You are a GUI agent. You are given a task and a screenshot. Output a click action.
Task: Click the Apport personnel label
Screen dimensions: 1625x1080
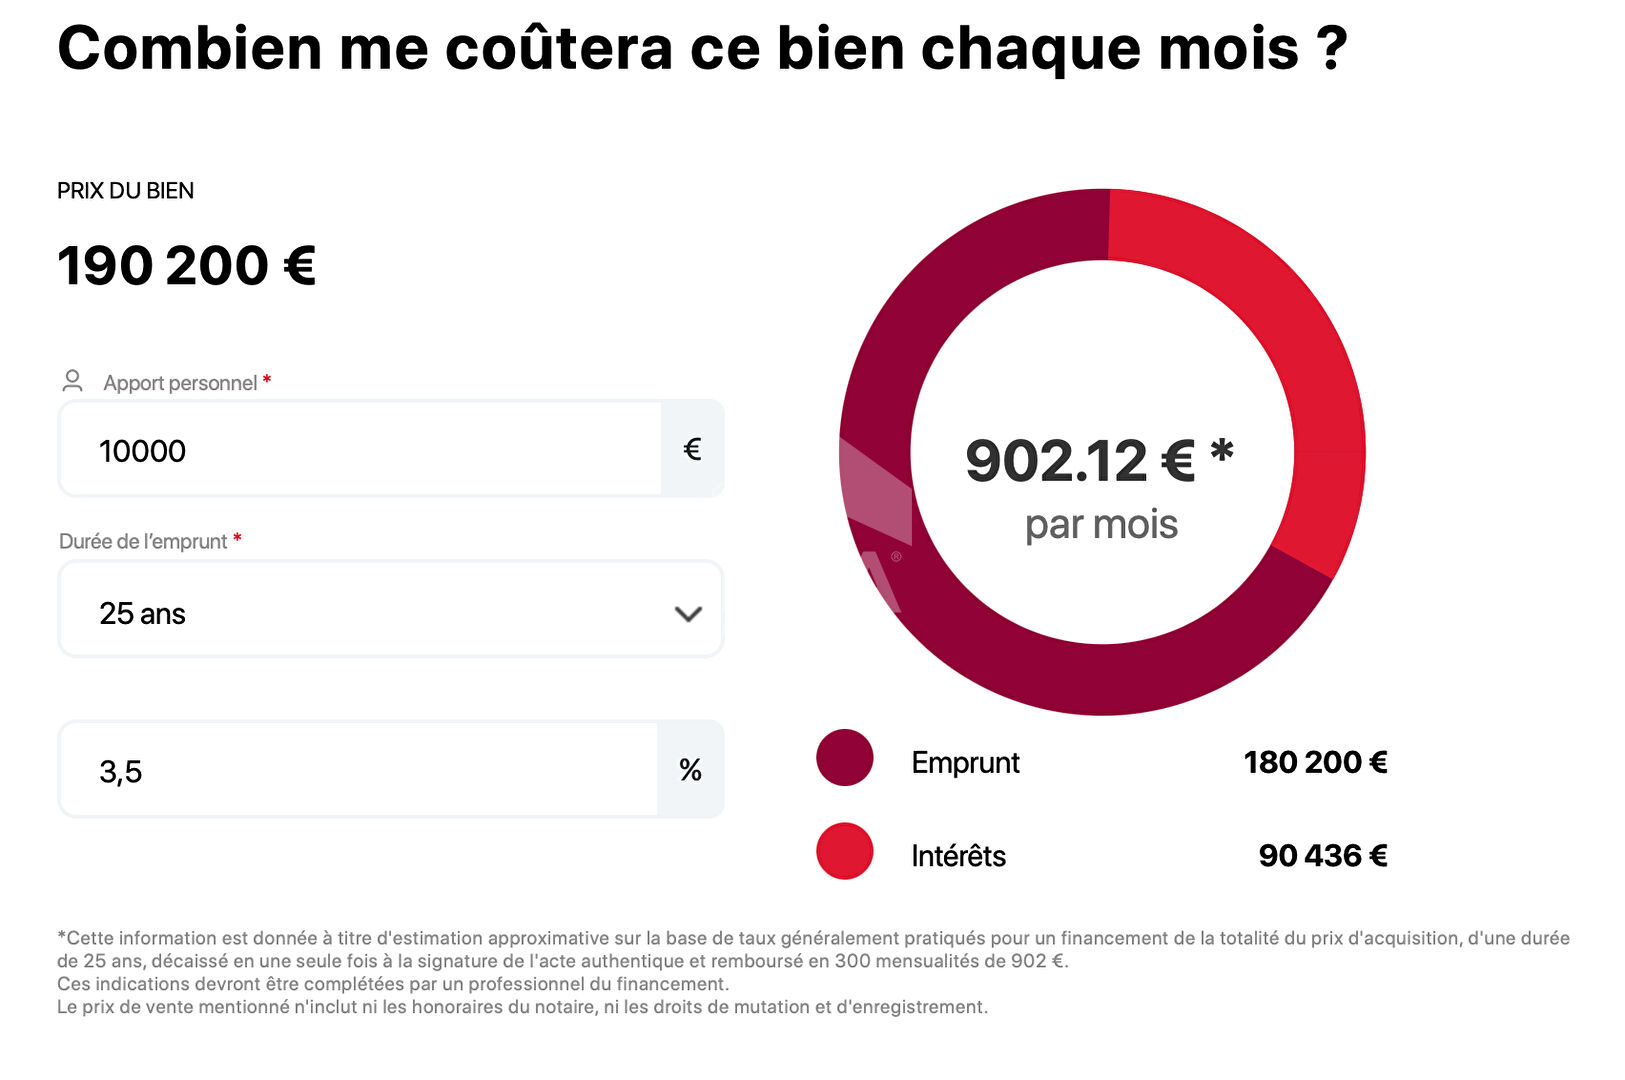180,383
